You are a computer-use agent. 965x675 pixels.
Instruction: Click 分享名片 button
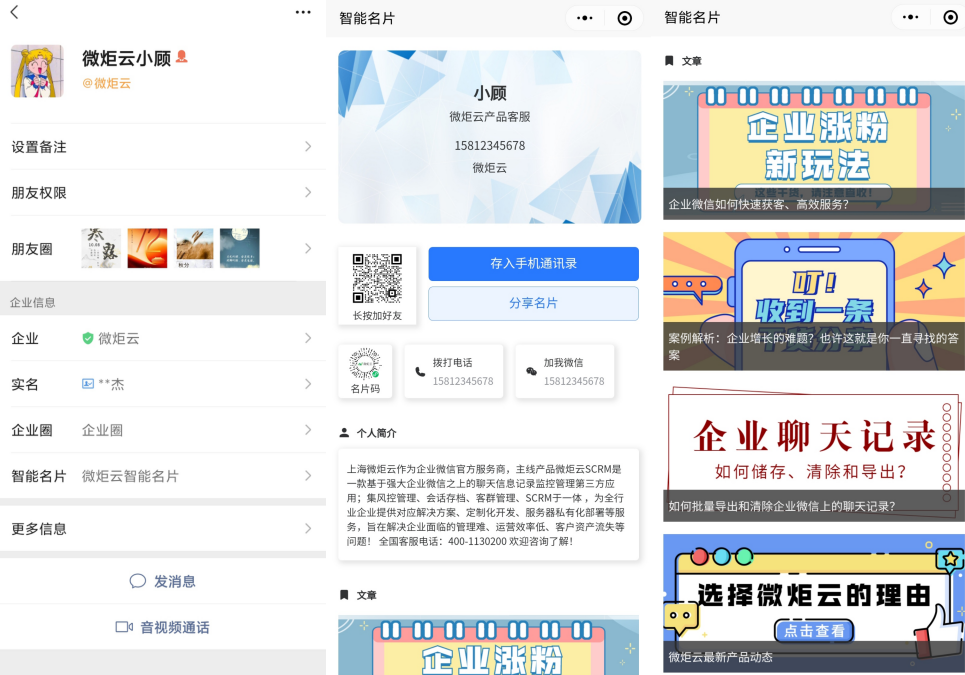[x=534, y=303]
